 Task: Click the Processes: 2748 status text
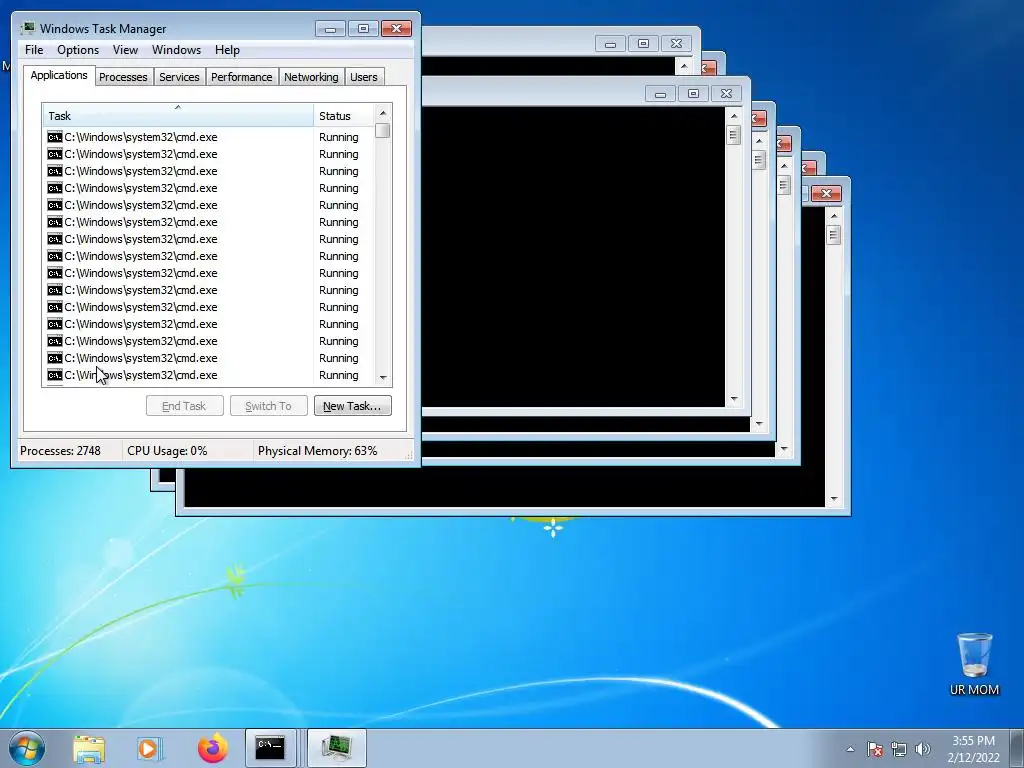[x=60, y=451]
